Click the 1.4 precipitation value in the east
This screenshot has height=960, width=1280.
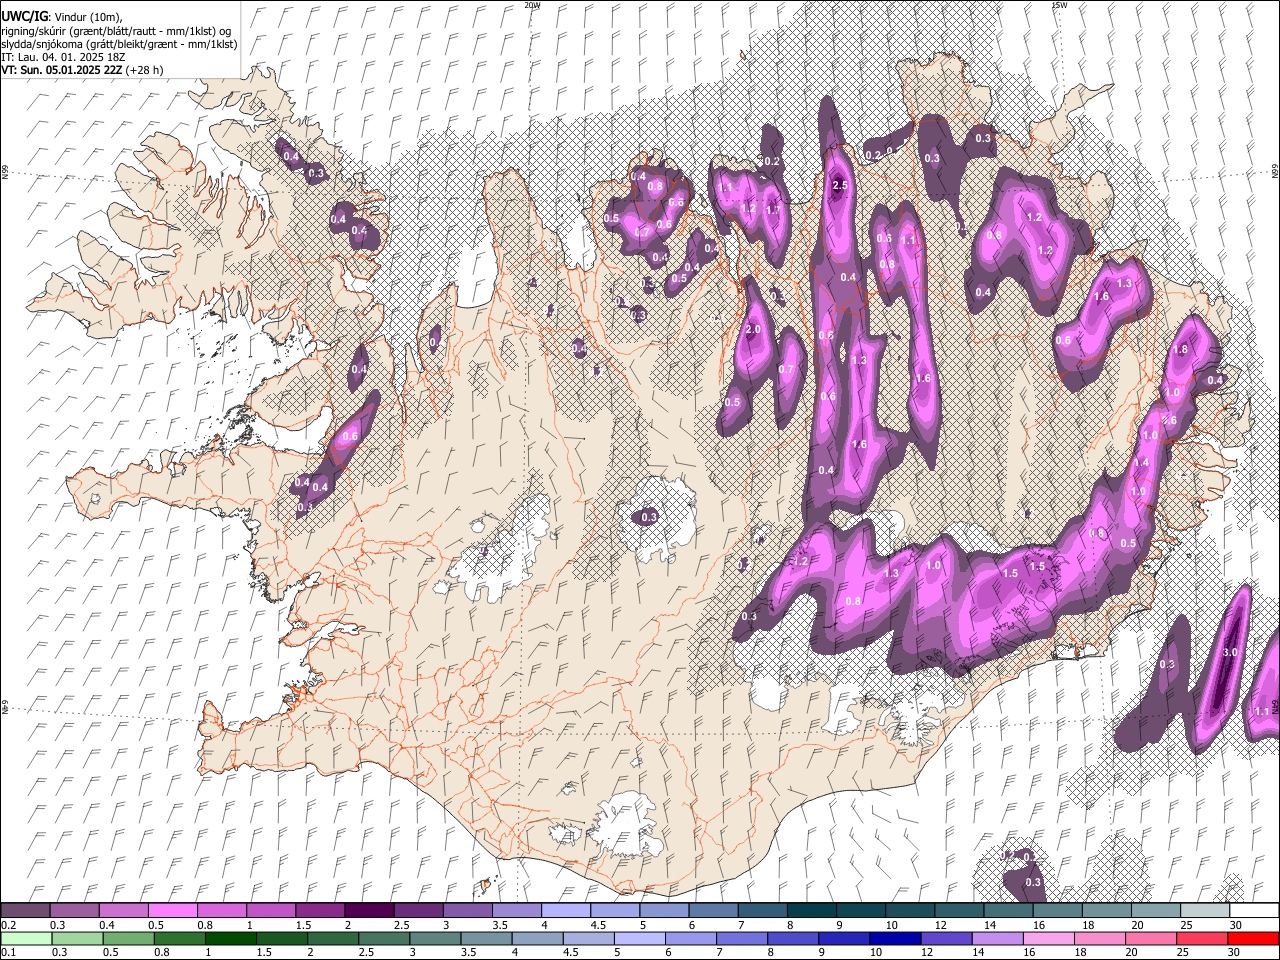coord(1142,462)
